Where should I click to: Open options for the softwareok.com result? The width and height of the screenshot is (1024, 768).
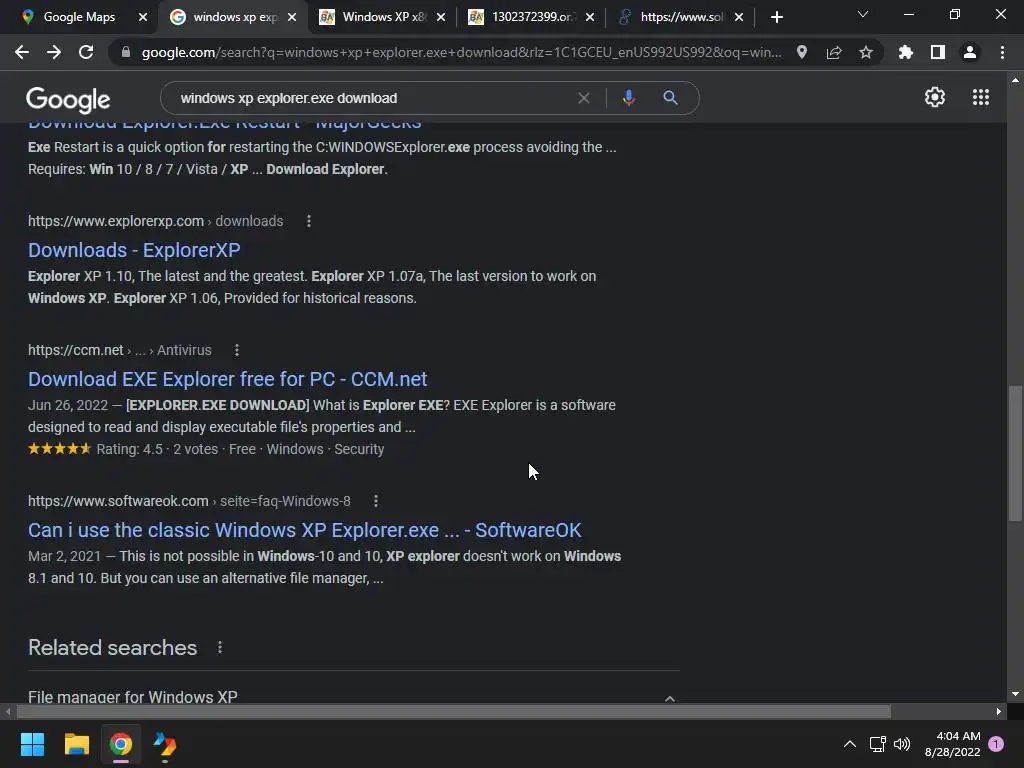click(x=376, y=502)
